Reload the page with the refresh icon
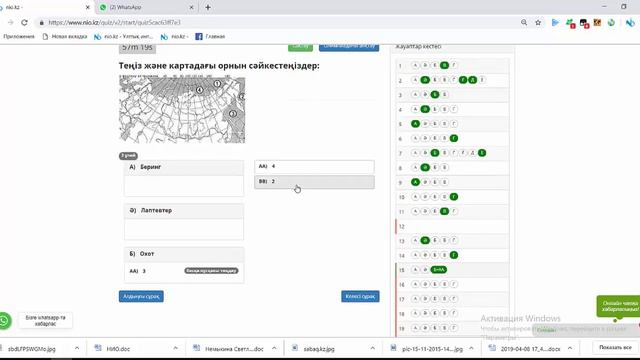The image size is (640, 360). coord(24,22)
